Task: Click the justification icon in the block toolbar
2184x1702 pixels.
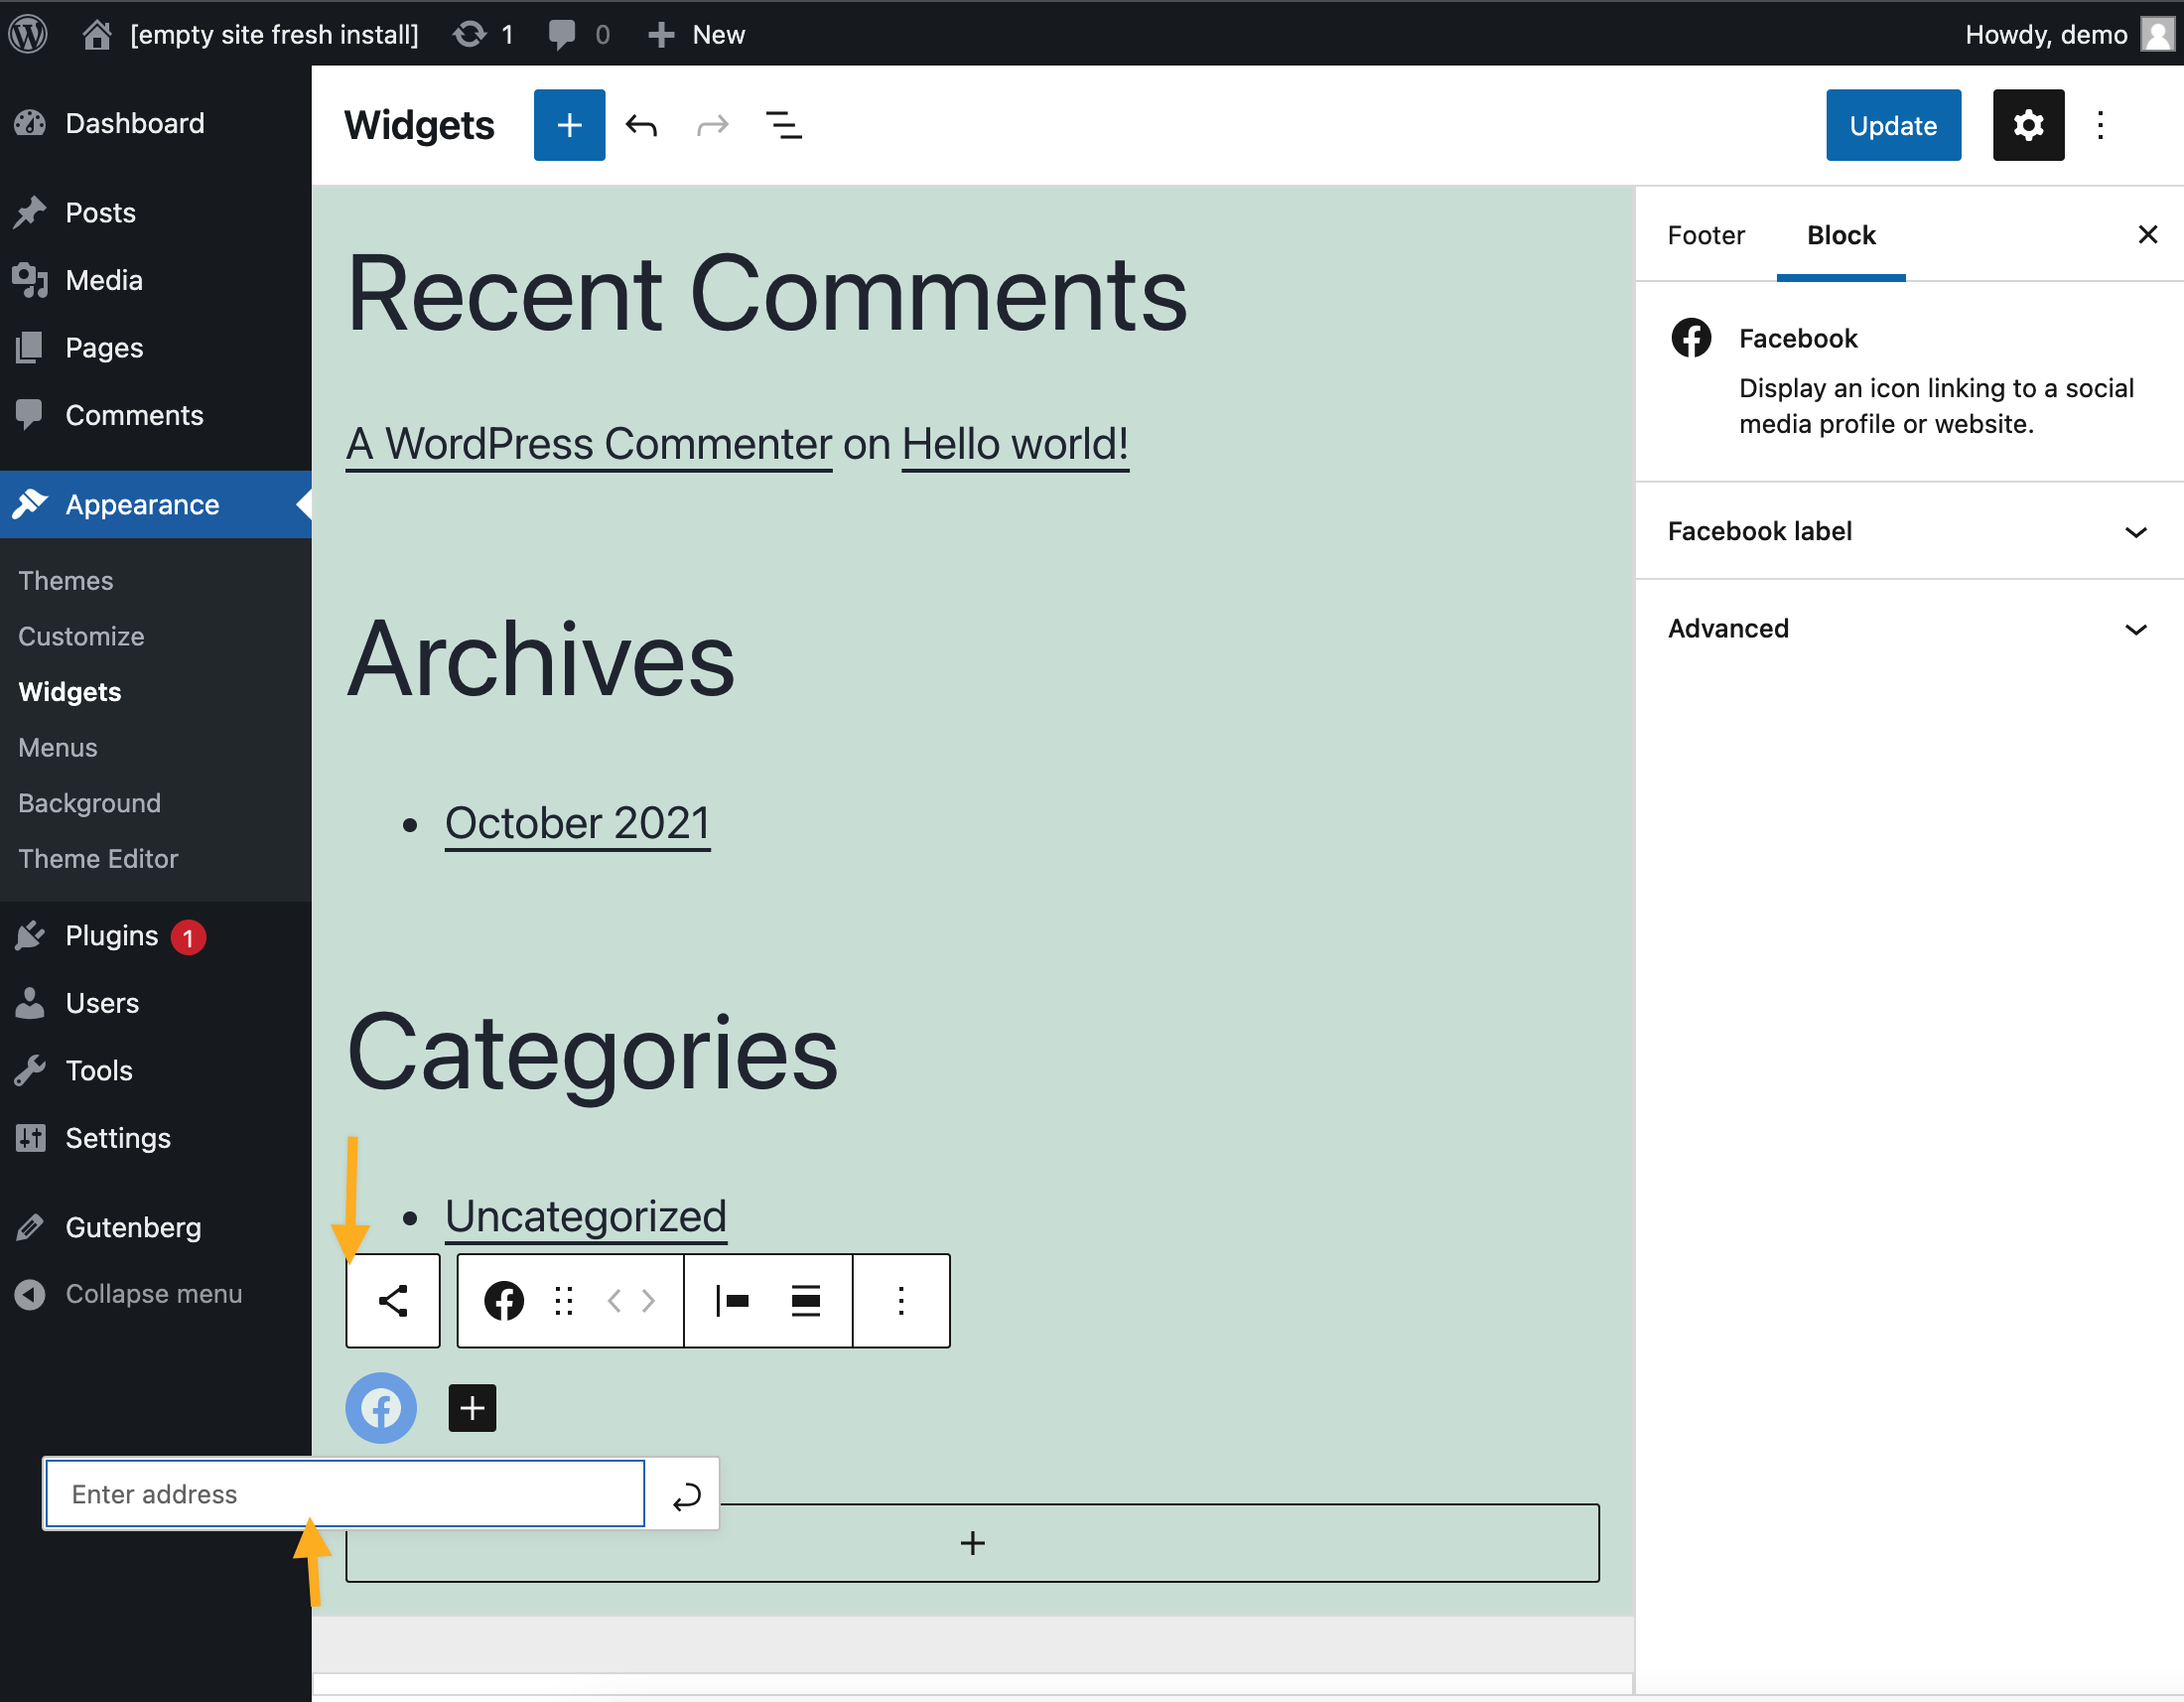Action: click(x=804, y=1300)
